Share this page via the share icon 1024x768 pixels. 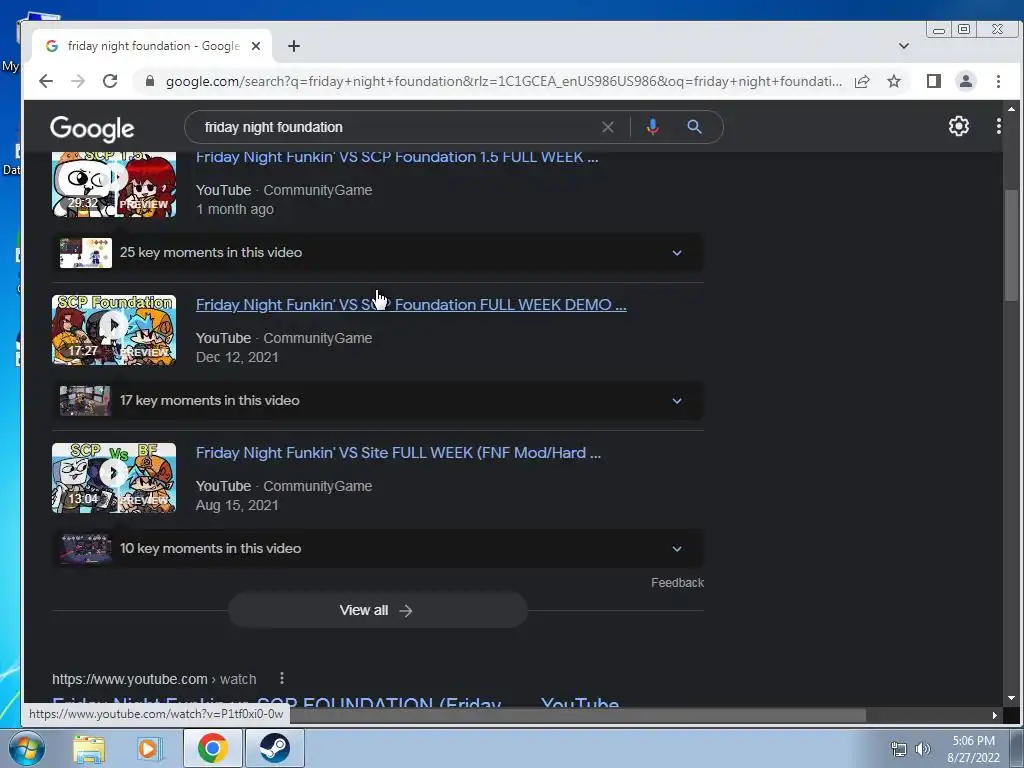(862, 81)
